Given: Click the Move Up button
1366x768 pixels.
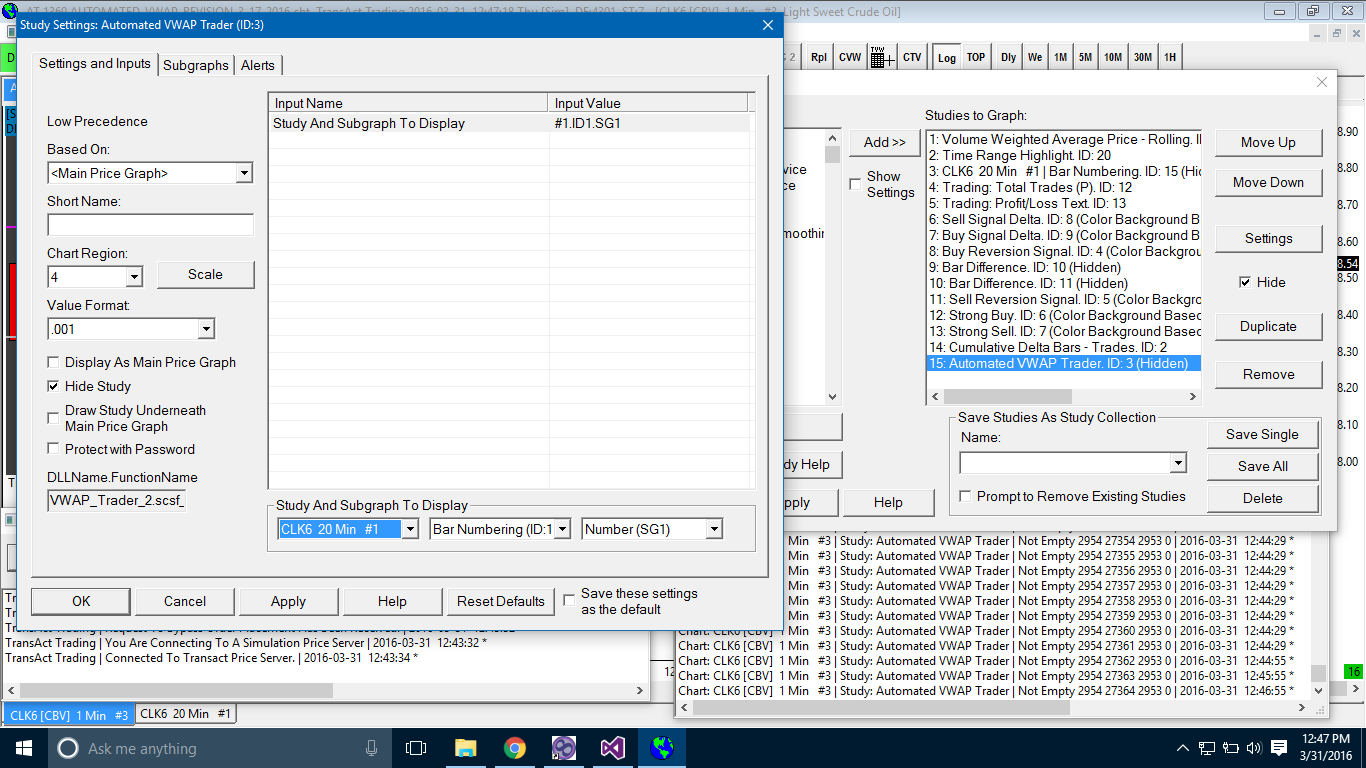Looking at the screenshot, I should click(1268, 142).
